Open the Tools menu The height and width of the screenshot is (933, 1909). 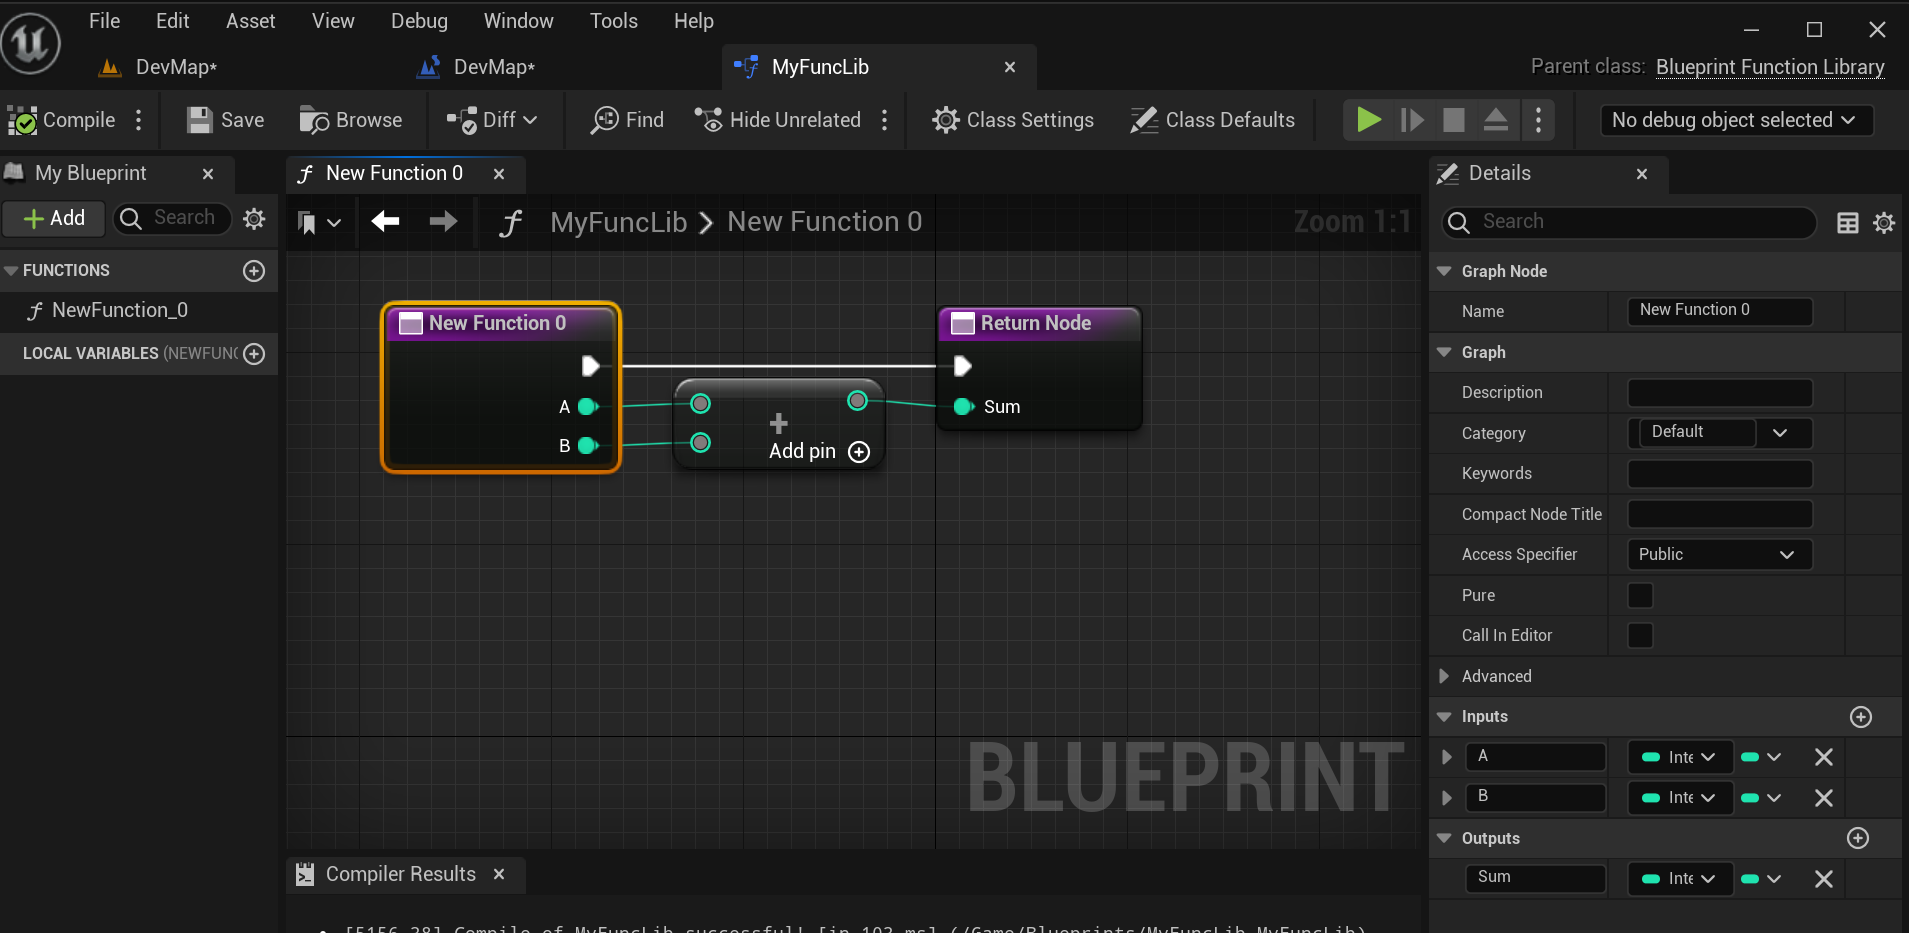coord(613,21)
